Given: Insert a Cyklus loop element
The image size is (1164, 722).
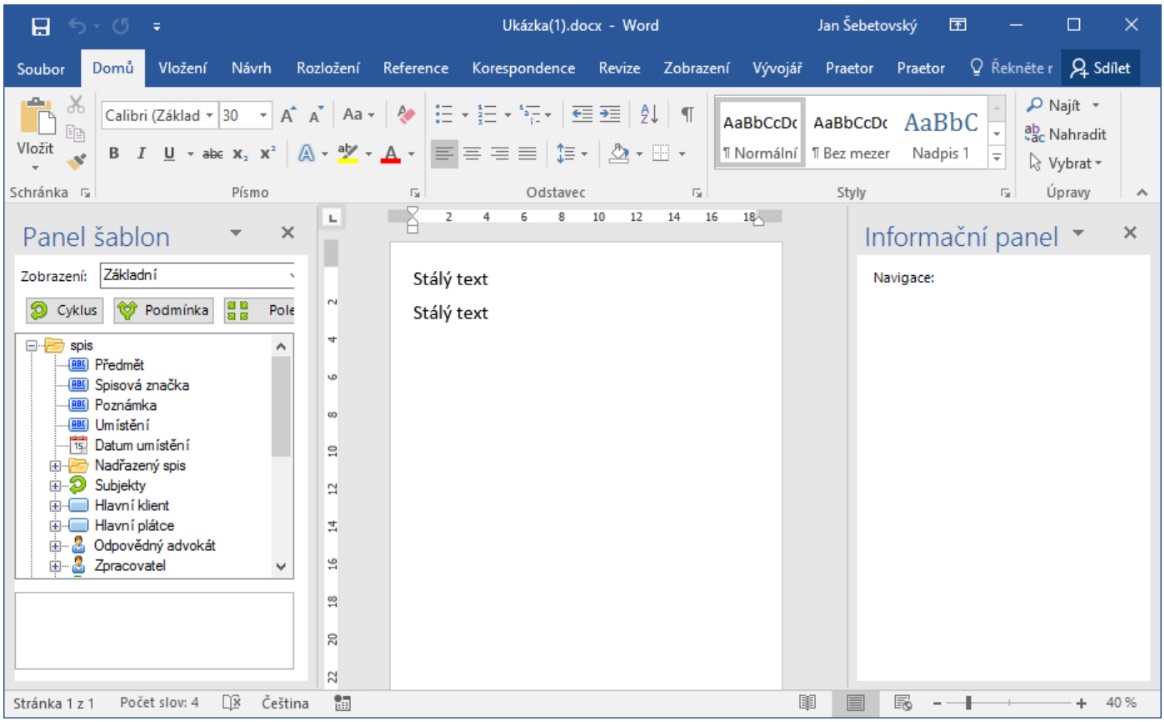Looking at the screenshot, I should pos(64,310).
